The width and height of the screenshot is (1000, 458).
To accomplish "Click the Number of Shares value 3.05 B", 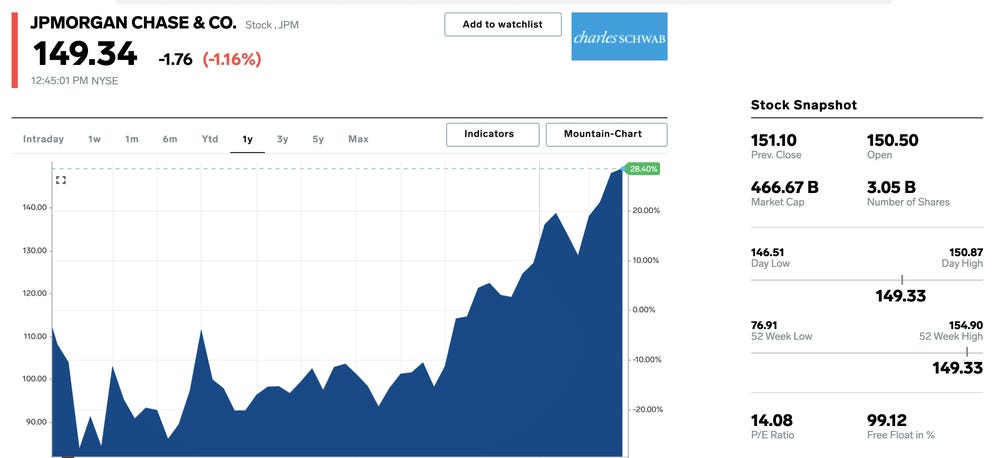I will (x=891, y=188).
